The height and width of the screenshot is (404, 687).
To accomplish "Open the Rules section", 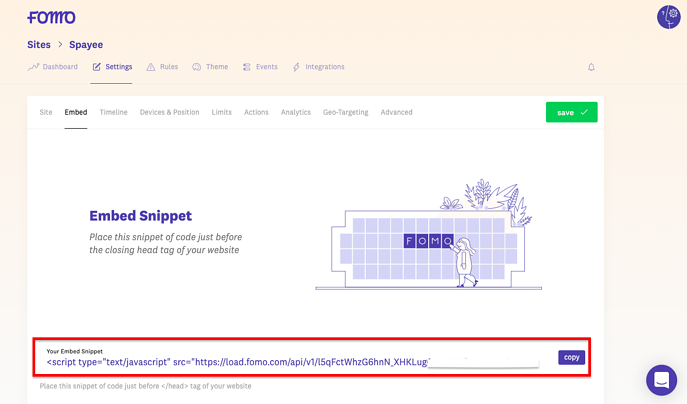I will [162, 67].
